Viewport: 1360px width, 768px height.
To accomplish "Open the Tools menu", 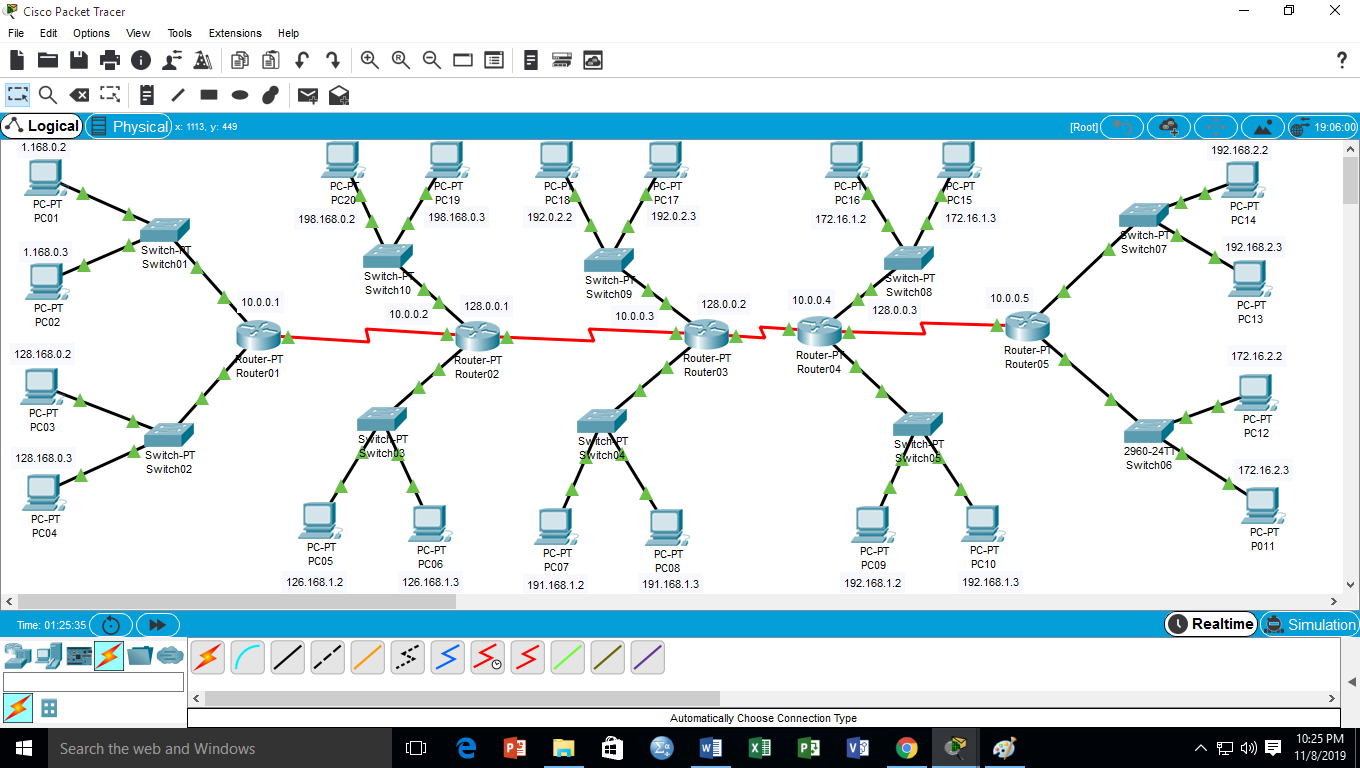I will coord(180,33).
